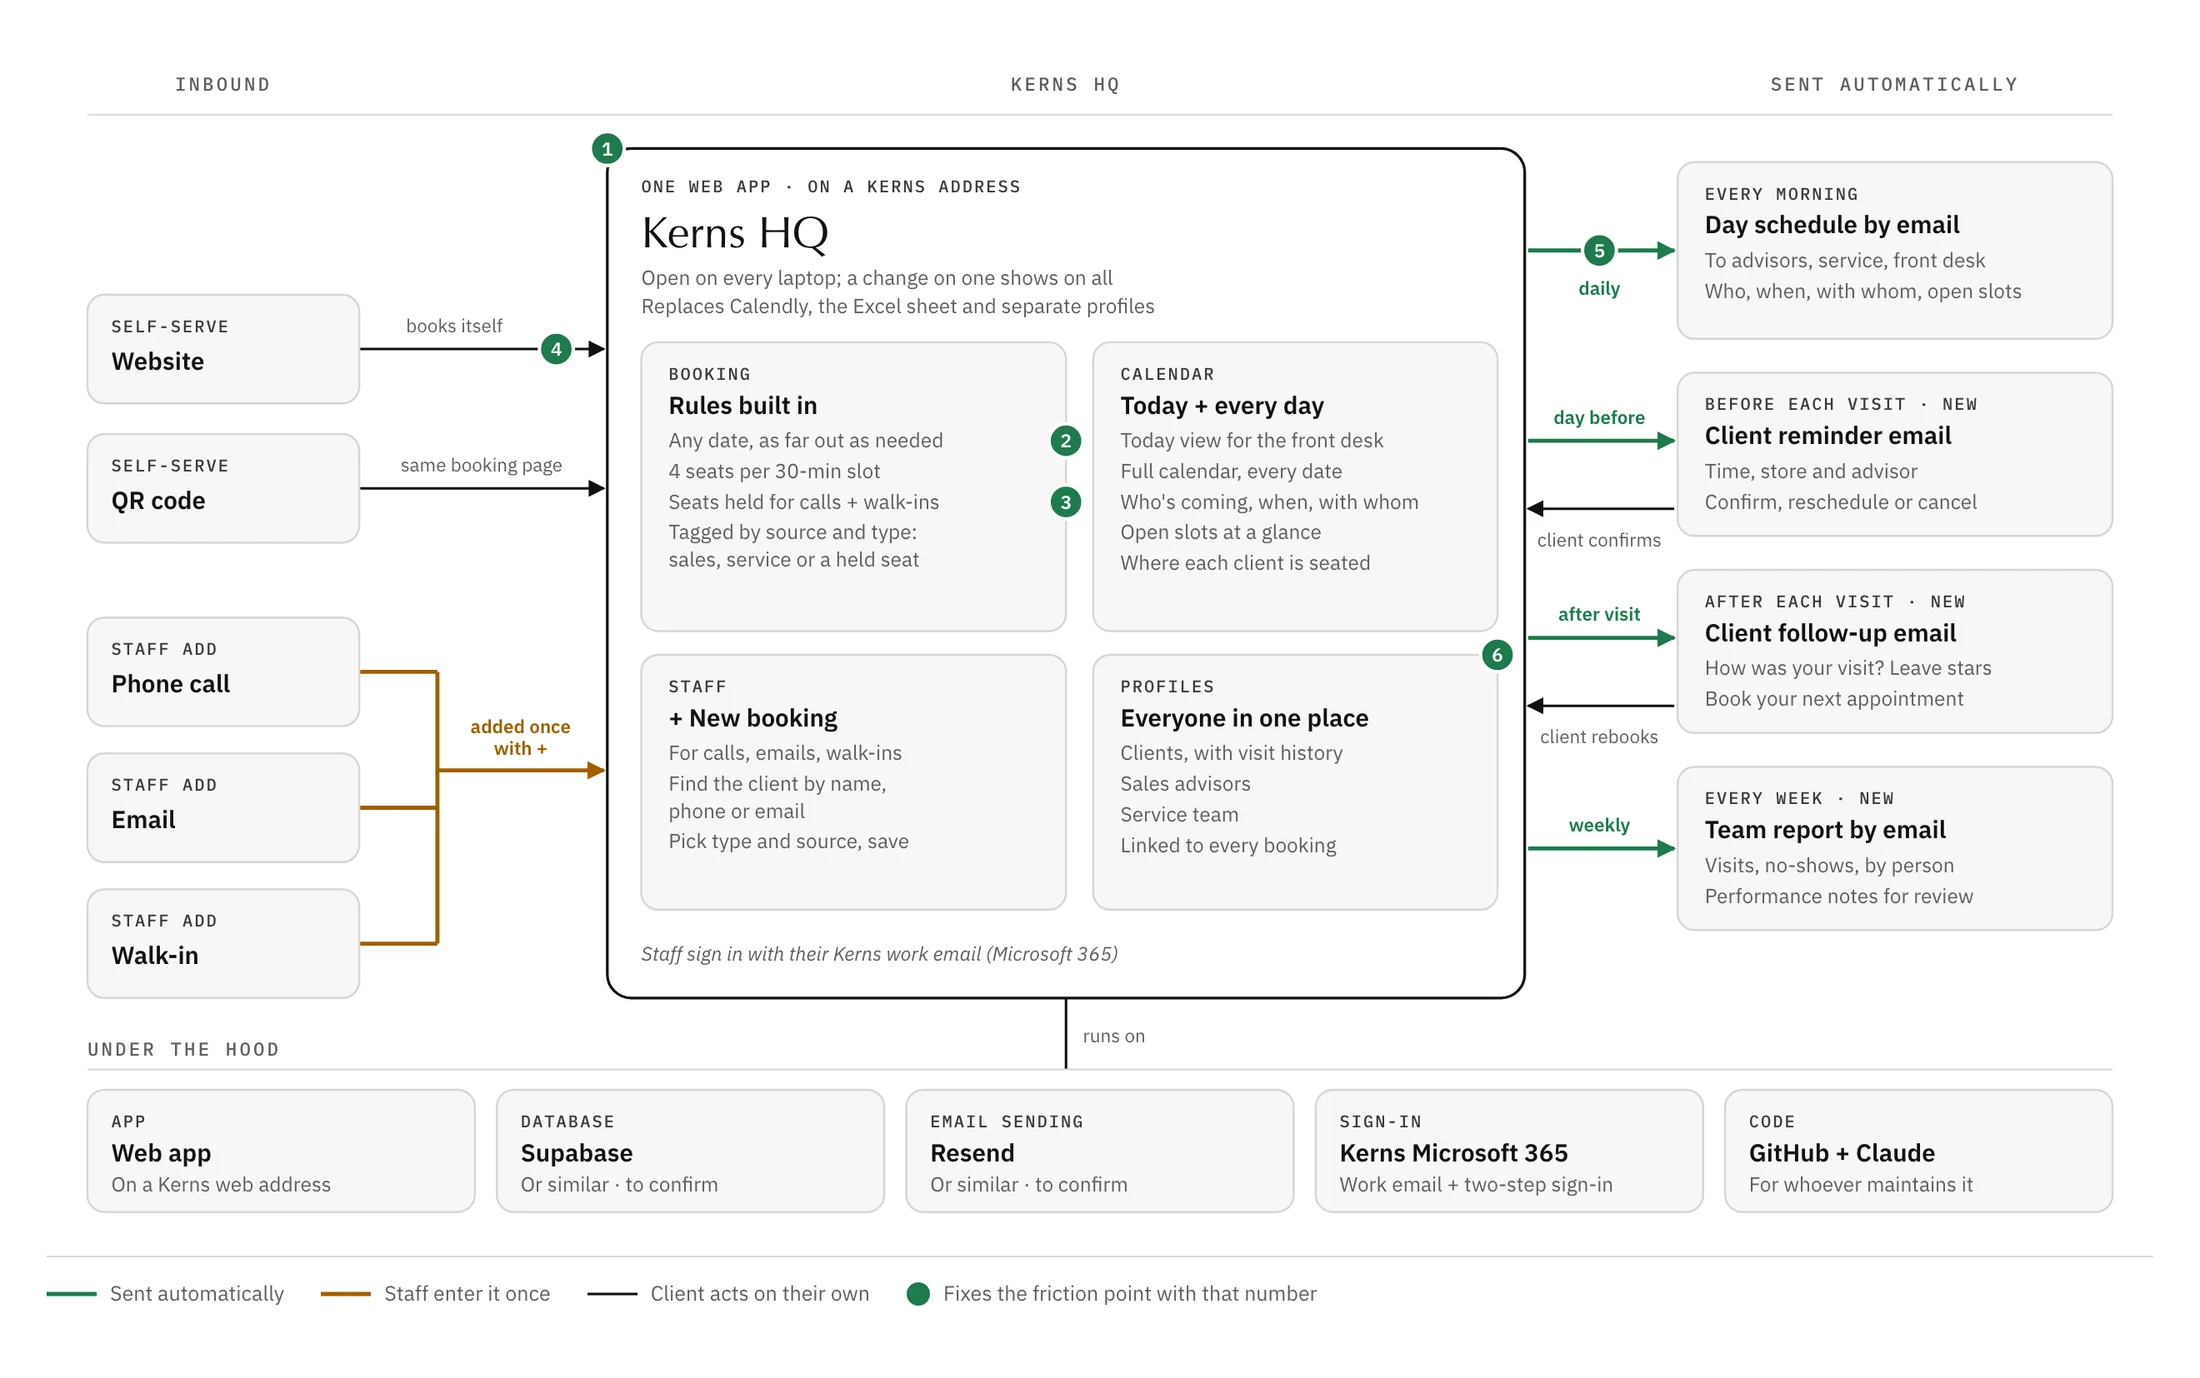Click the 'Staff sign in with their Kerns work email' note

click(x=879, y=954)
